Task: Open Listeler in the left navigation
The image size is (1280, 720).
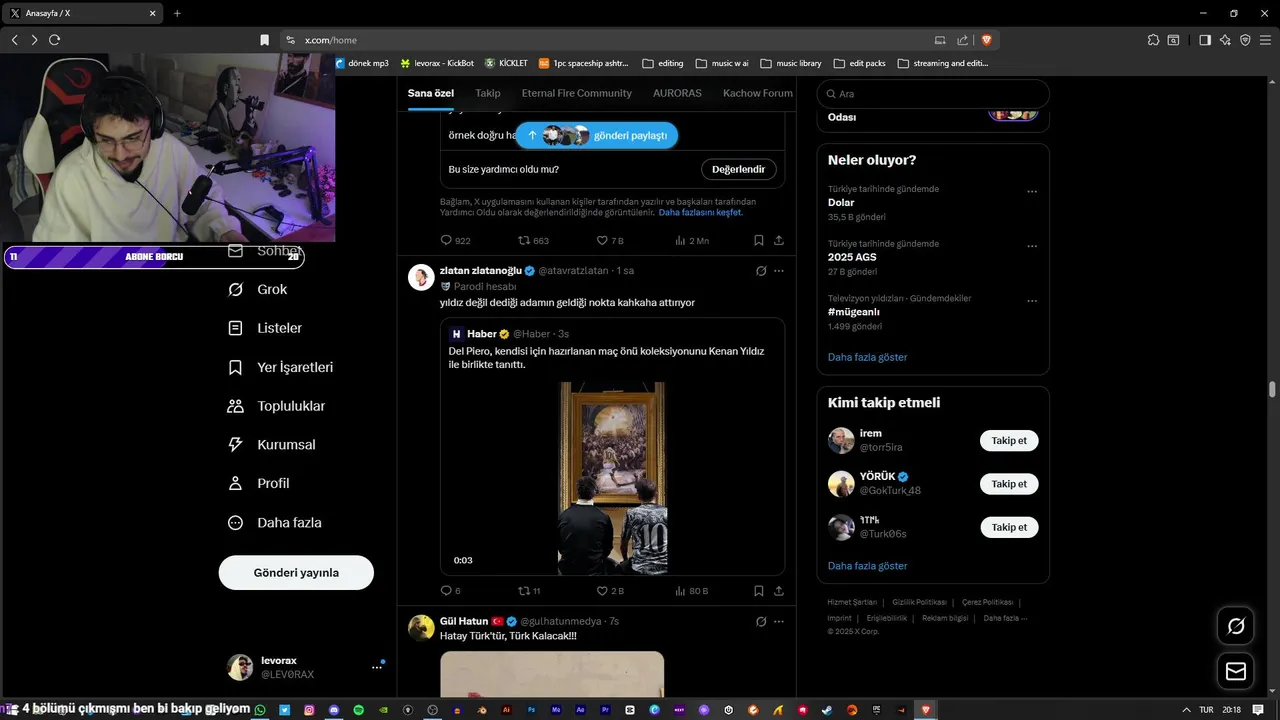Action: 265,328
